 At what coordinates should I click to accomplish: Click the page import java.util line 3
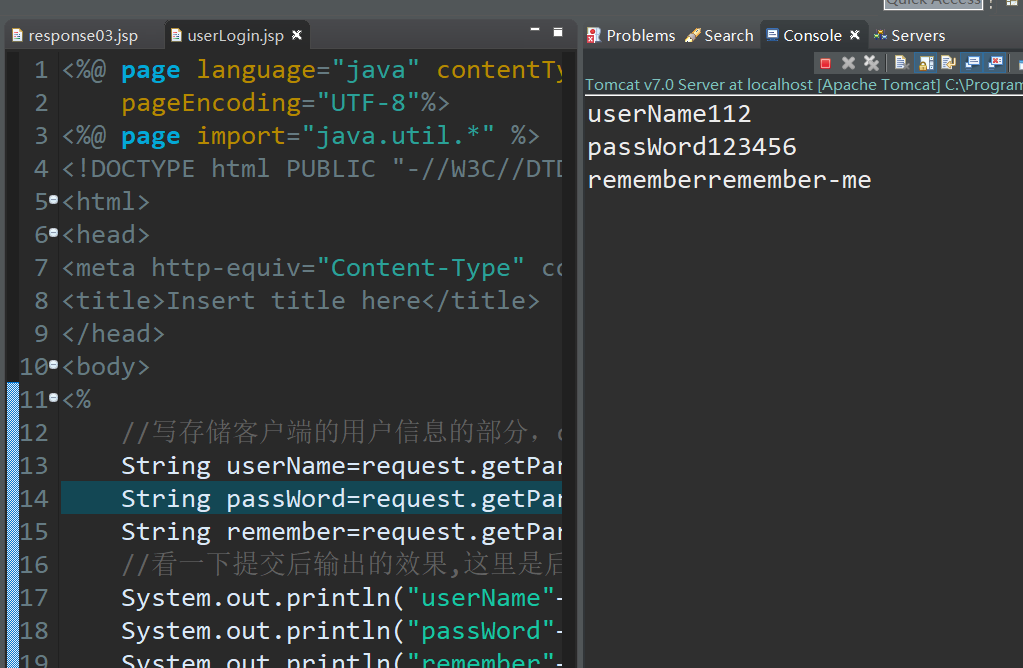(x=301, y=136)
